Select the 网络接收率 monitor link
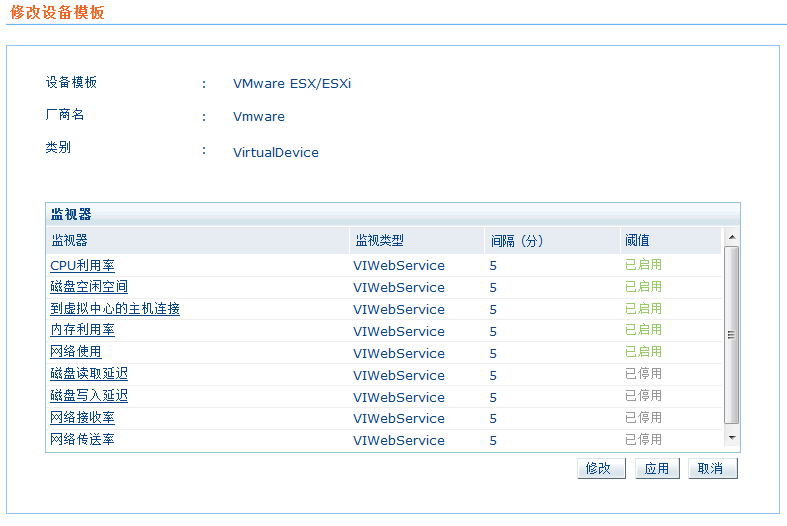The height and width of the screenshot is (526, 787). (x=82, y=419)
